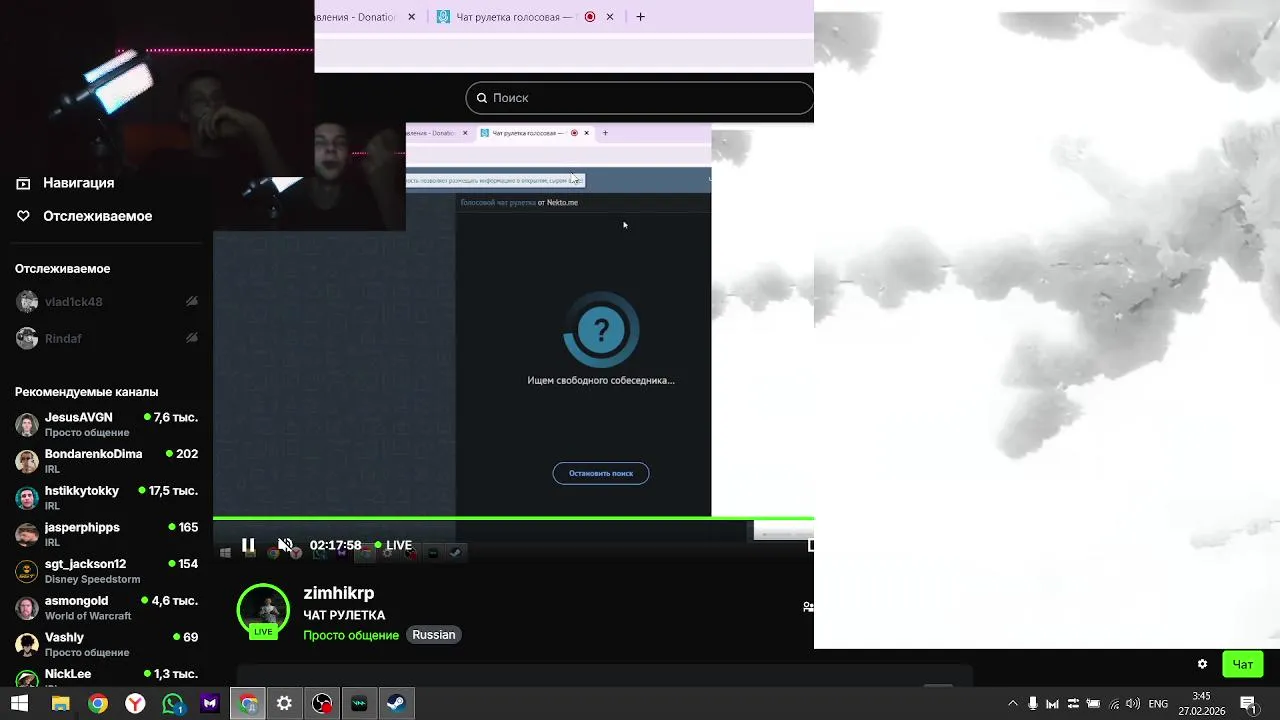
Task: Open Wi-Fi network tray icon
Action: click(1114, 704)
